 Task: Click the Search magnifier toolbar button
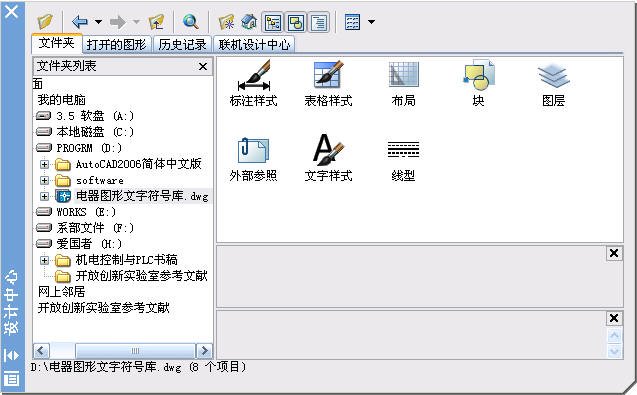pos(191,22)
